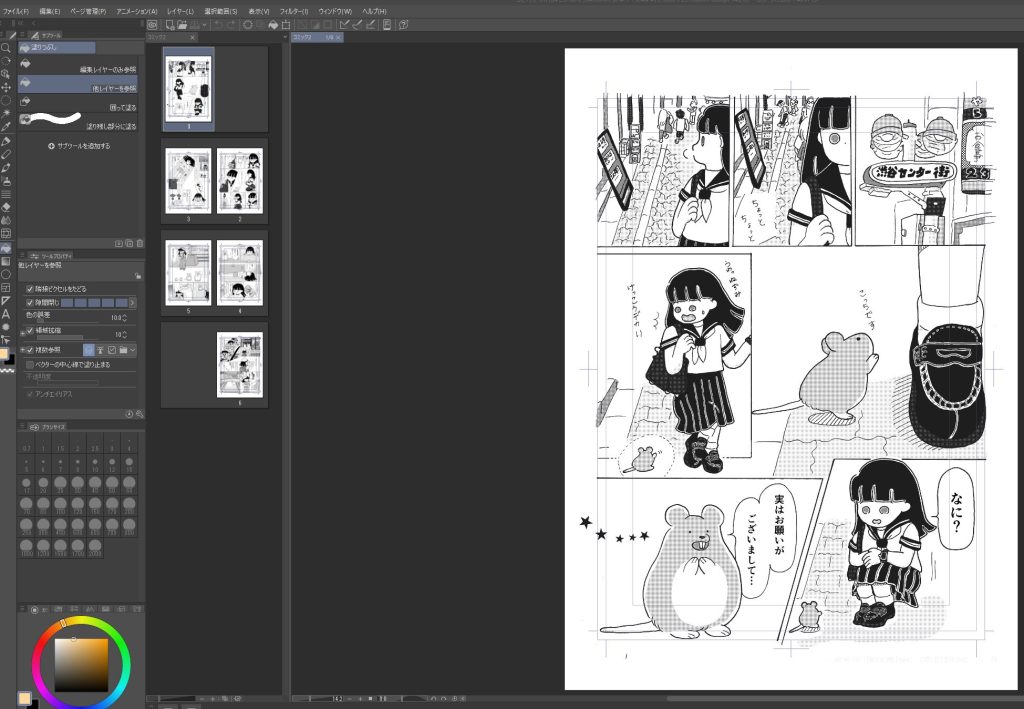Viewport: 1024px width, 709px height.
Task: Select the Text tool
Action: tap(6, 313)
